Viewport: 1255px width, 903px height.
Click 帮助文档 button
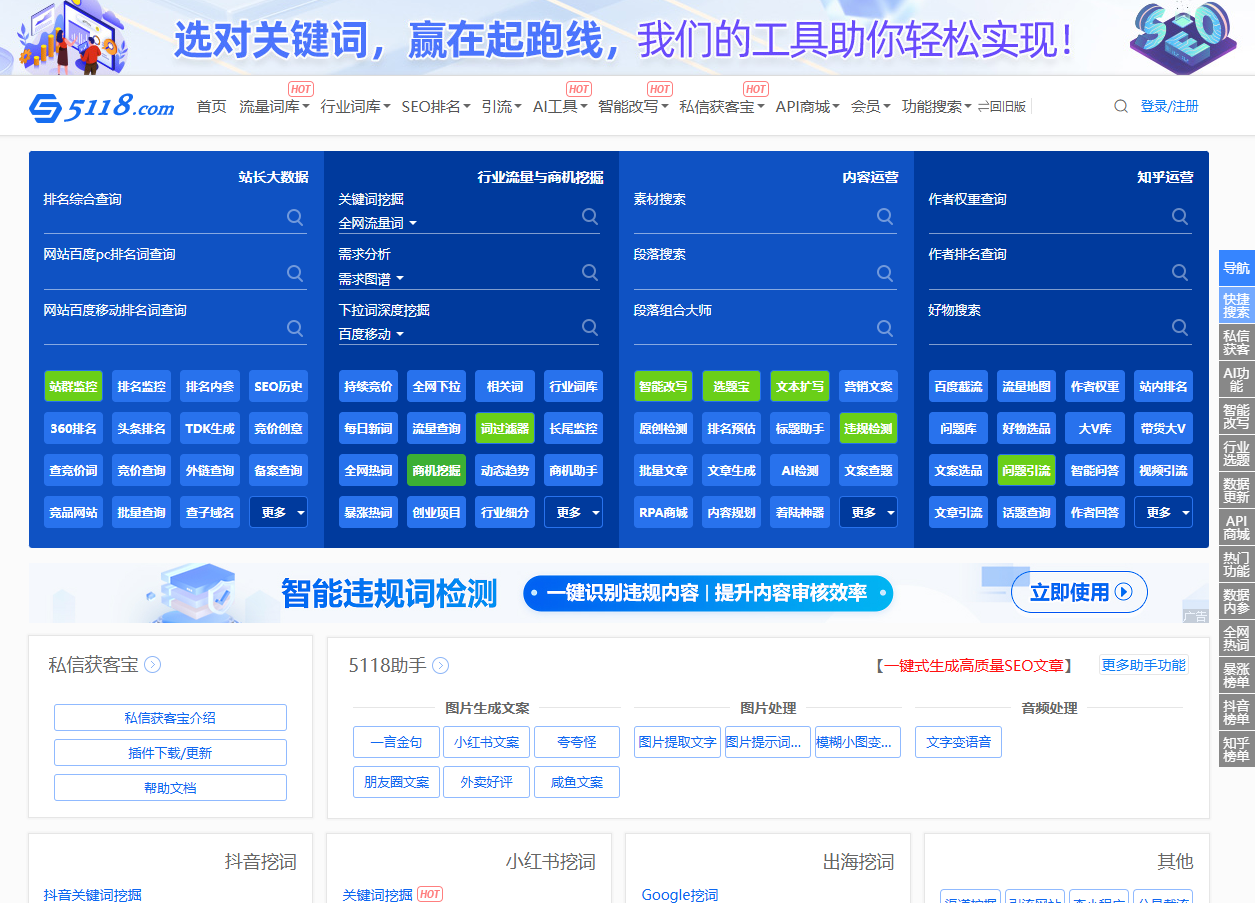click(x=170, y=787)
